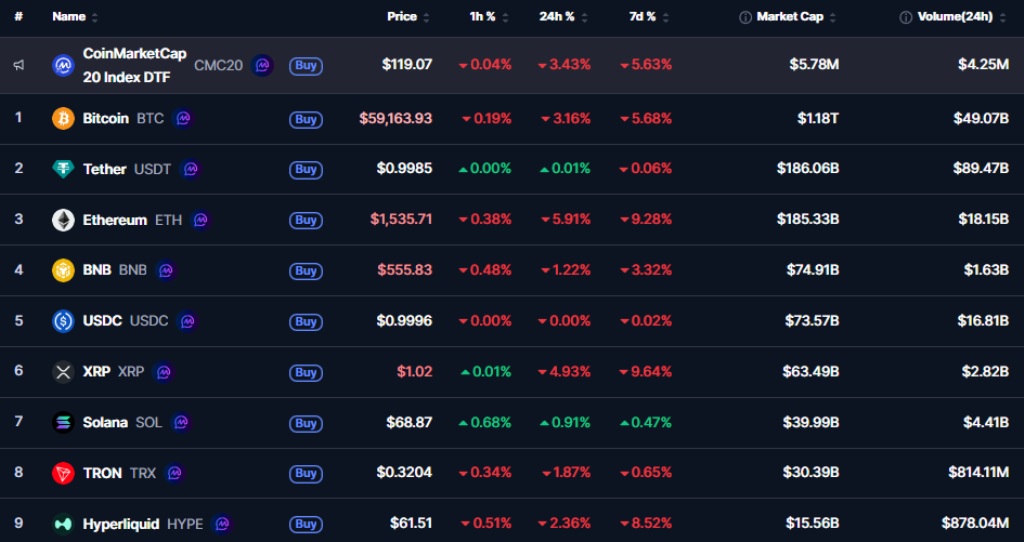Sort table by 1h % column
The height and width of the screenshot is (542, 1024).
[x=489, y=17]
